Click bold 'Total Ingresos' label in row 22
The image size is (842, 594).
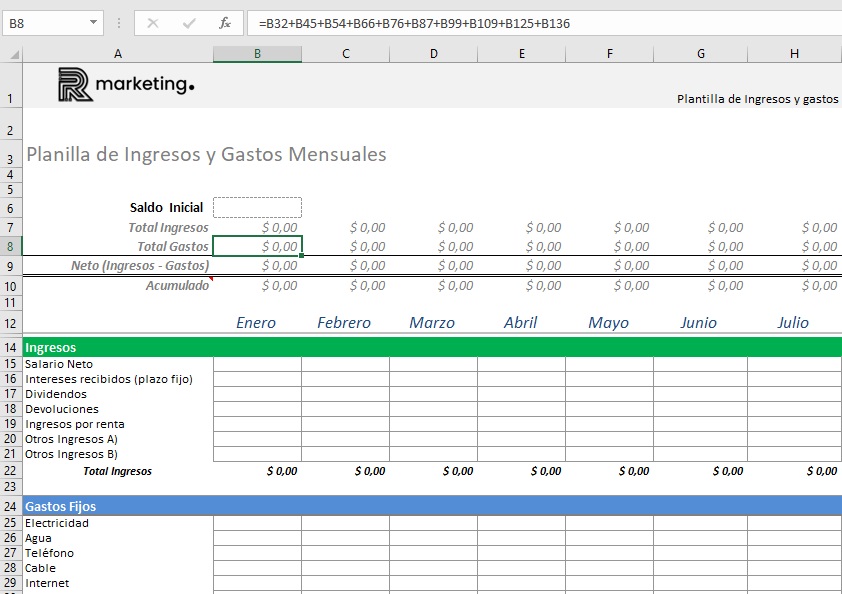tap(118, 471)
